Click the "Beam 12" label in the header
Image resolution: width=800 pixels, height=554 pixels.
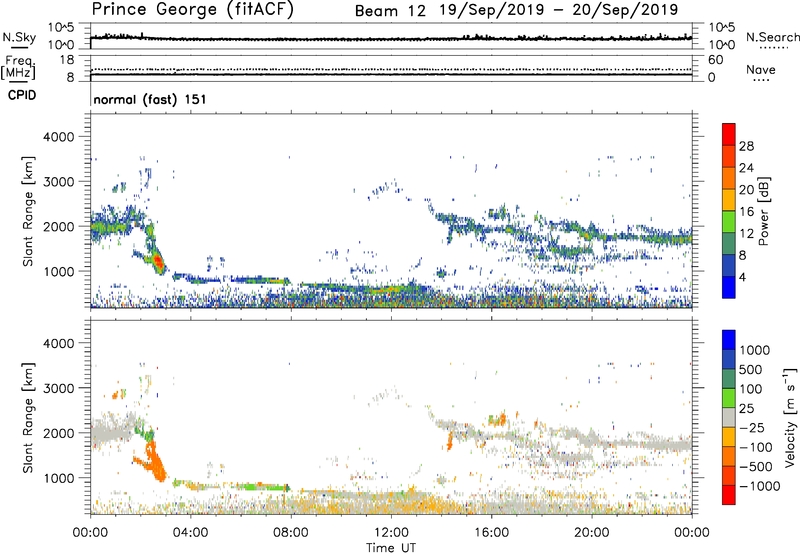(390, 11)
